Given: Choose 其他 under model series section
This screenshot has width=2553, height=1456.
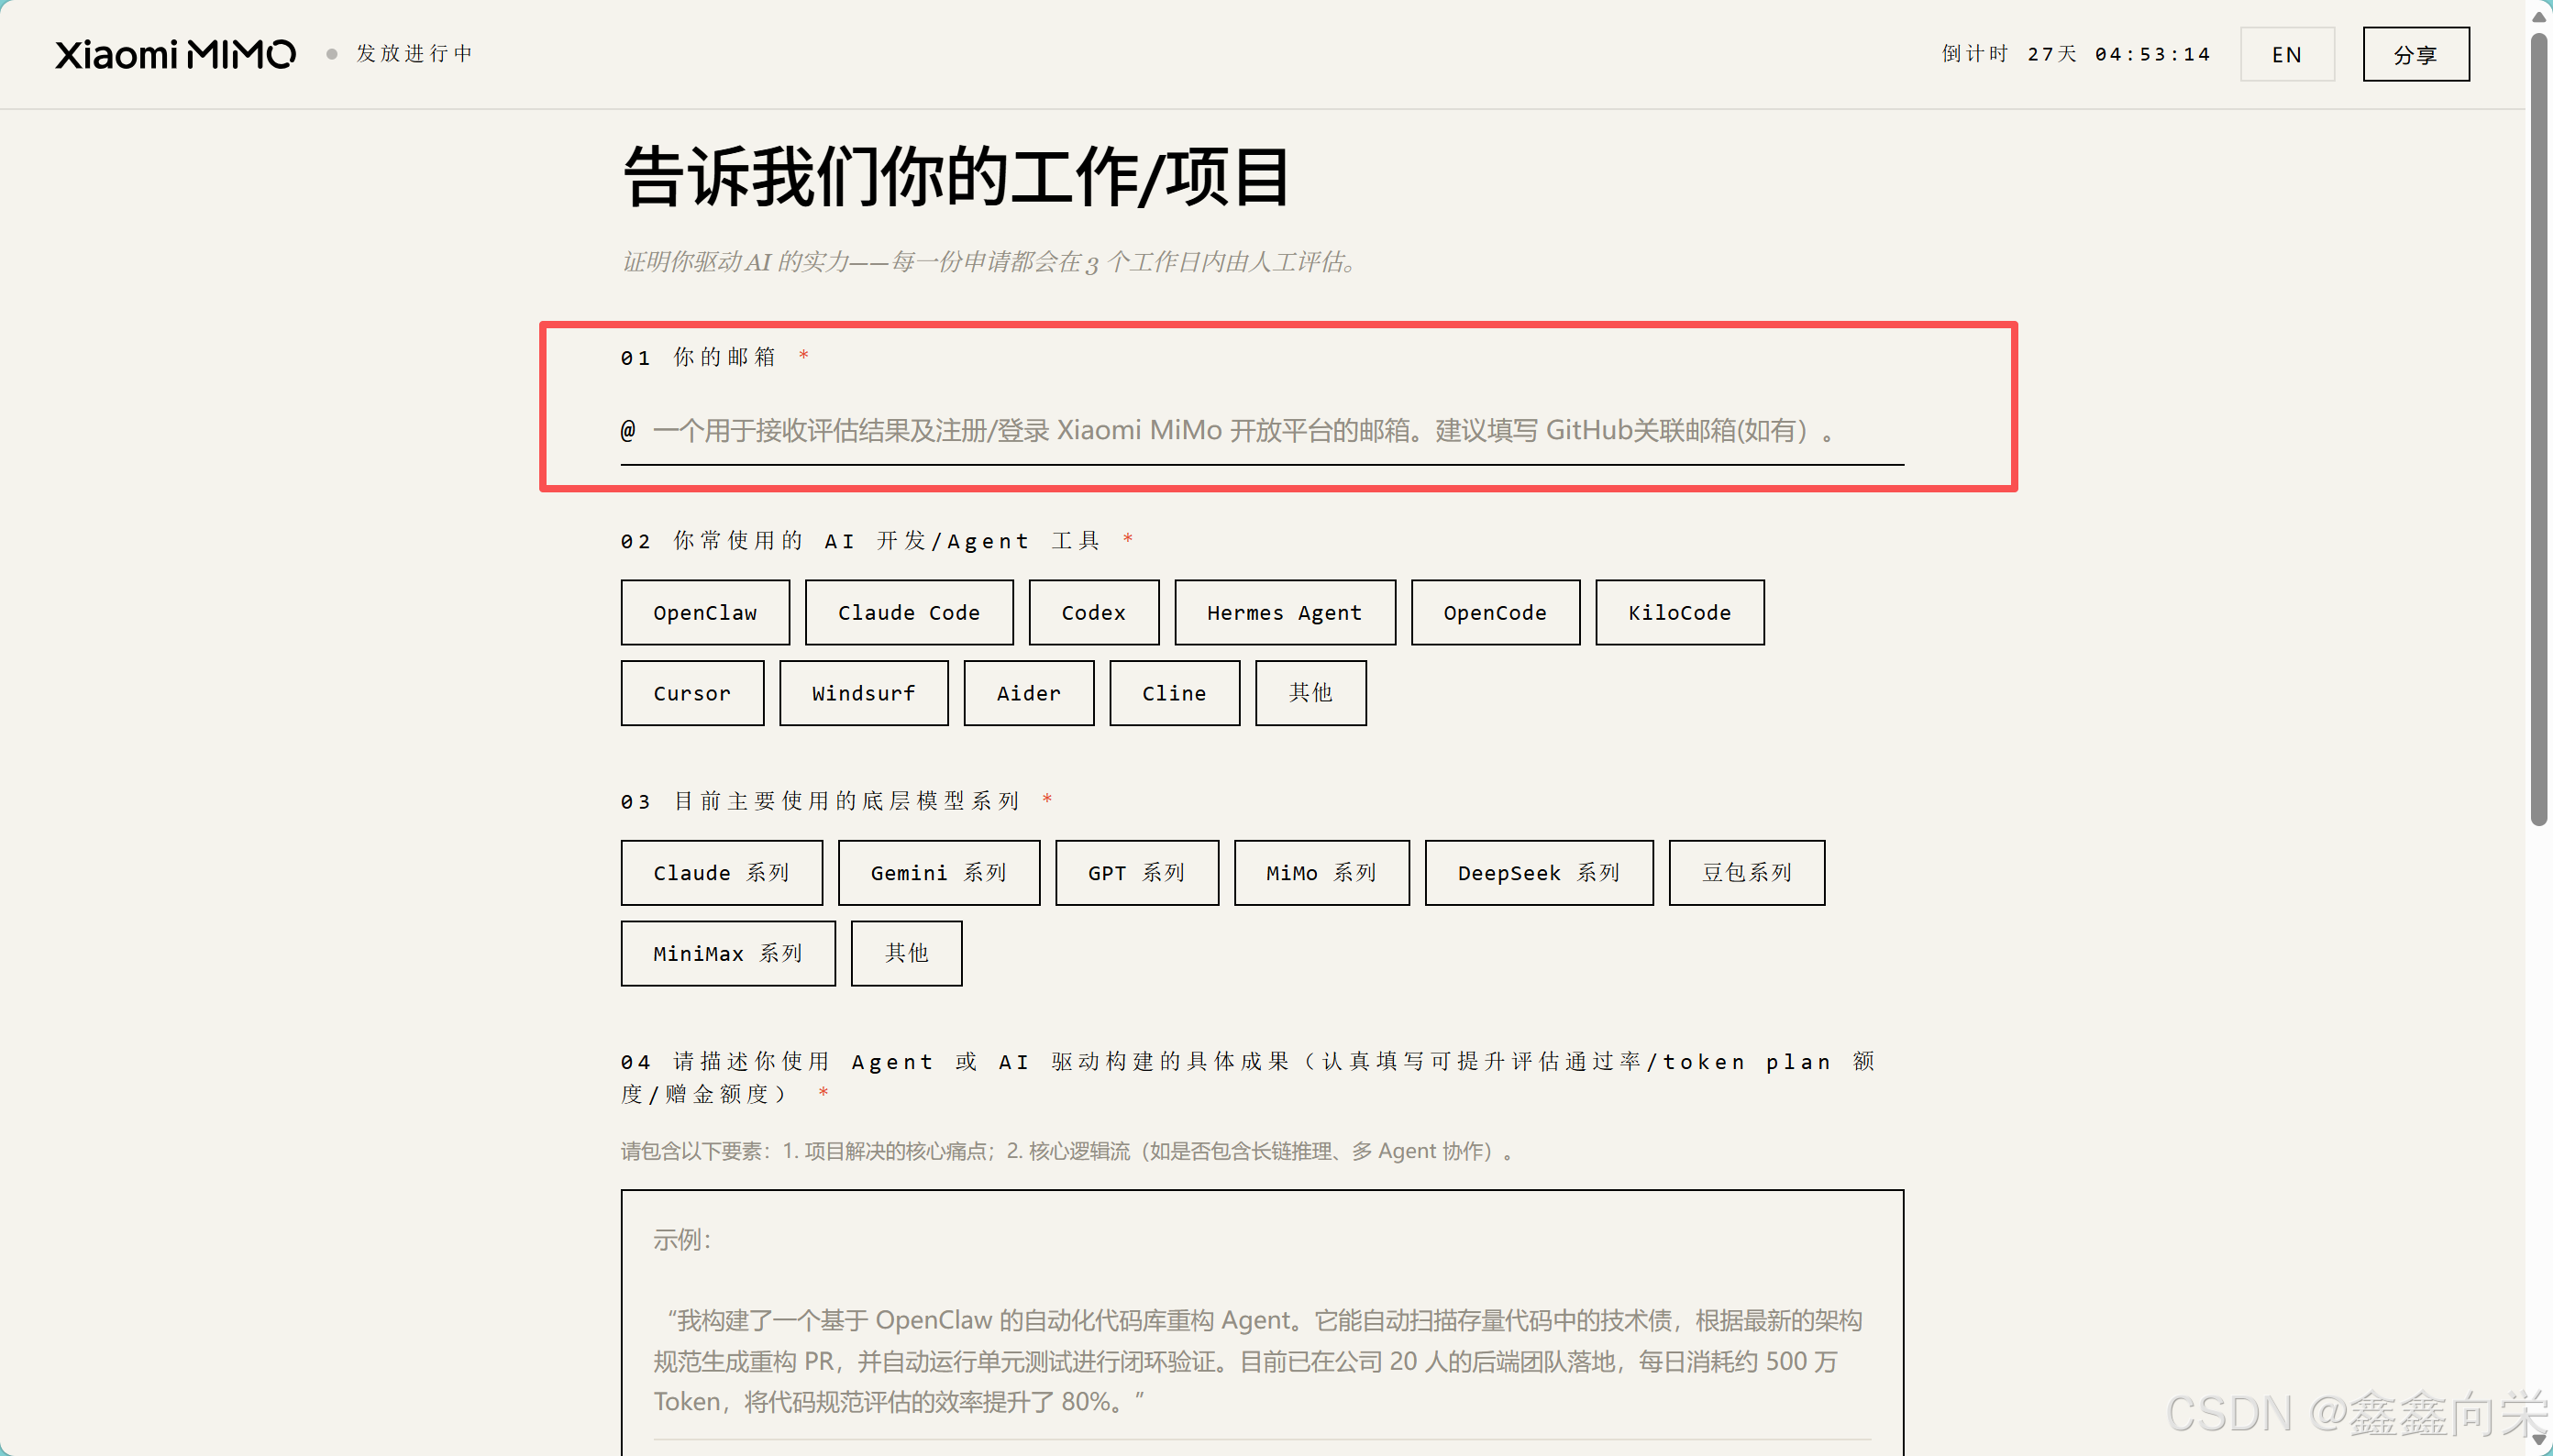Looking at the screenshot, I should click(x=906, y=954).
